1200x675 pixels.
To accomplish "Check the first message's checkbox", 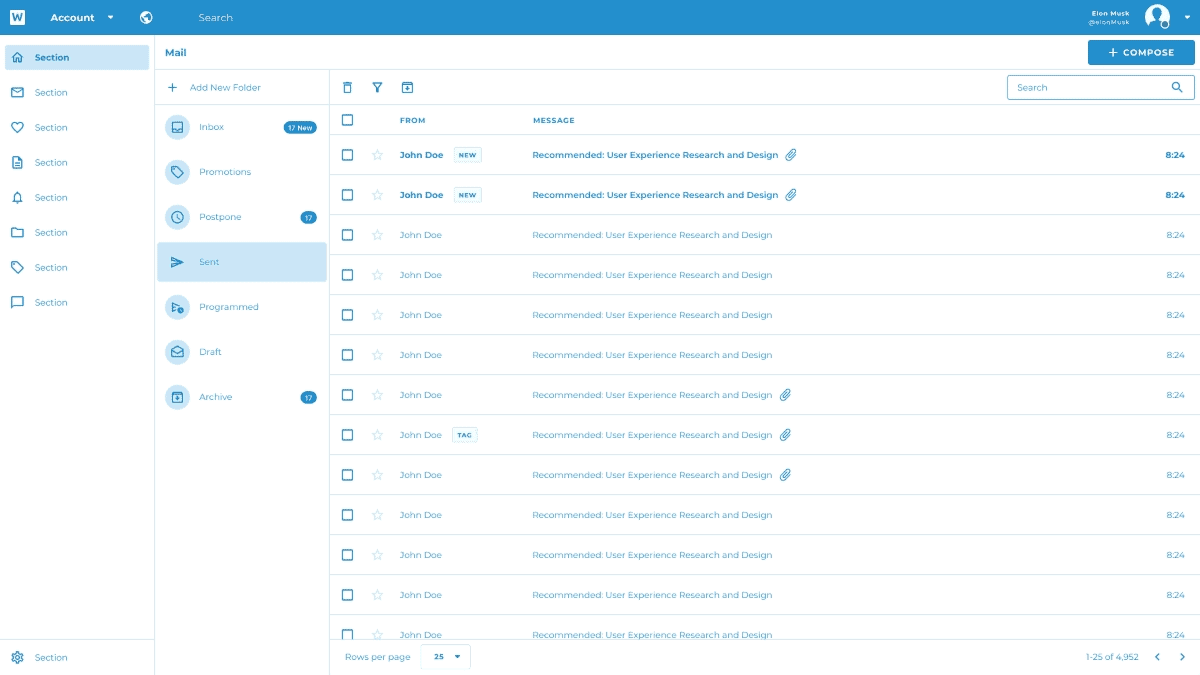I will click(347, 155).
